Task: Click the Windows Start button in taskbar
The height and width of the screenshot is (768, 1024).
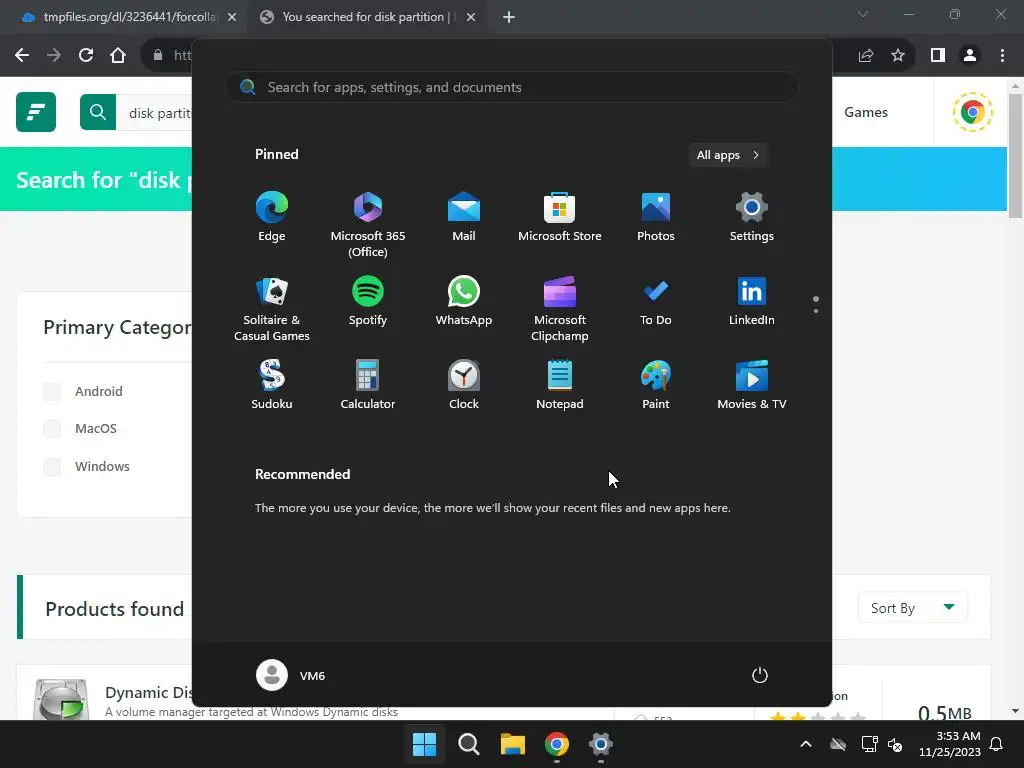Action: tap(424, 744)
